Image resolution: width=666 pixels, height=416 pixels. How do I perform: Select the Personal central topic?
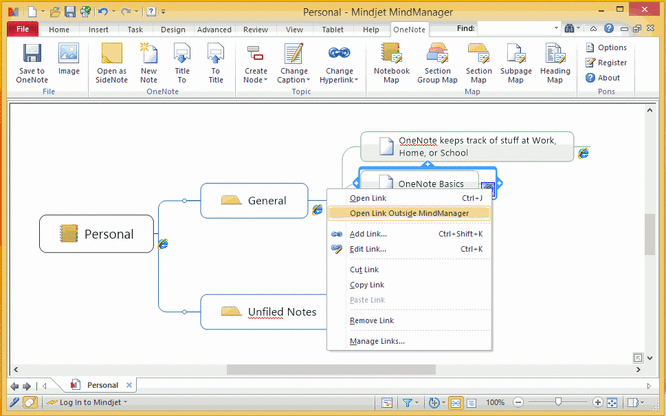click(96, 234)
